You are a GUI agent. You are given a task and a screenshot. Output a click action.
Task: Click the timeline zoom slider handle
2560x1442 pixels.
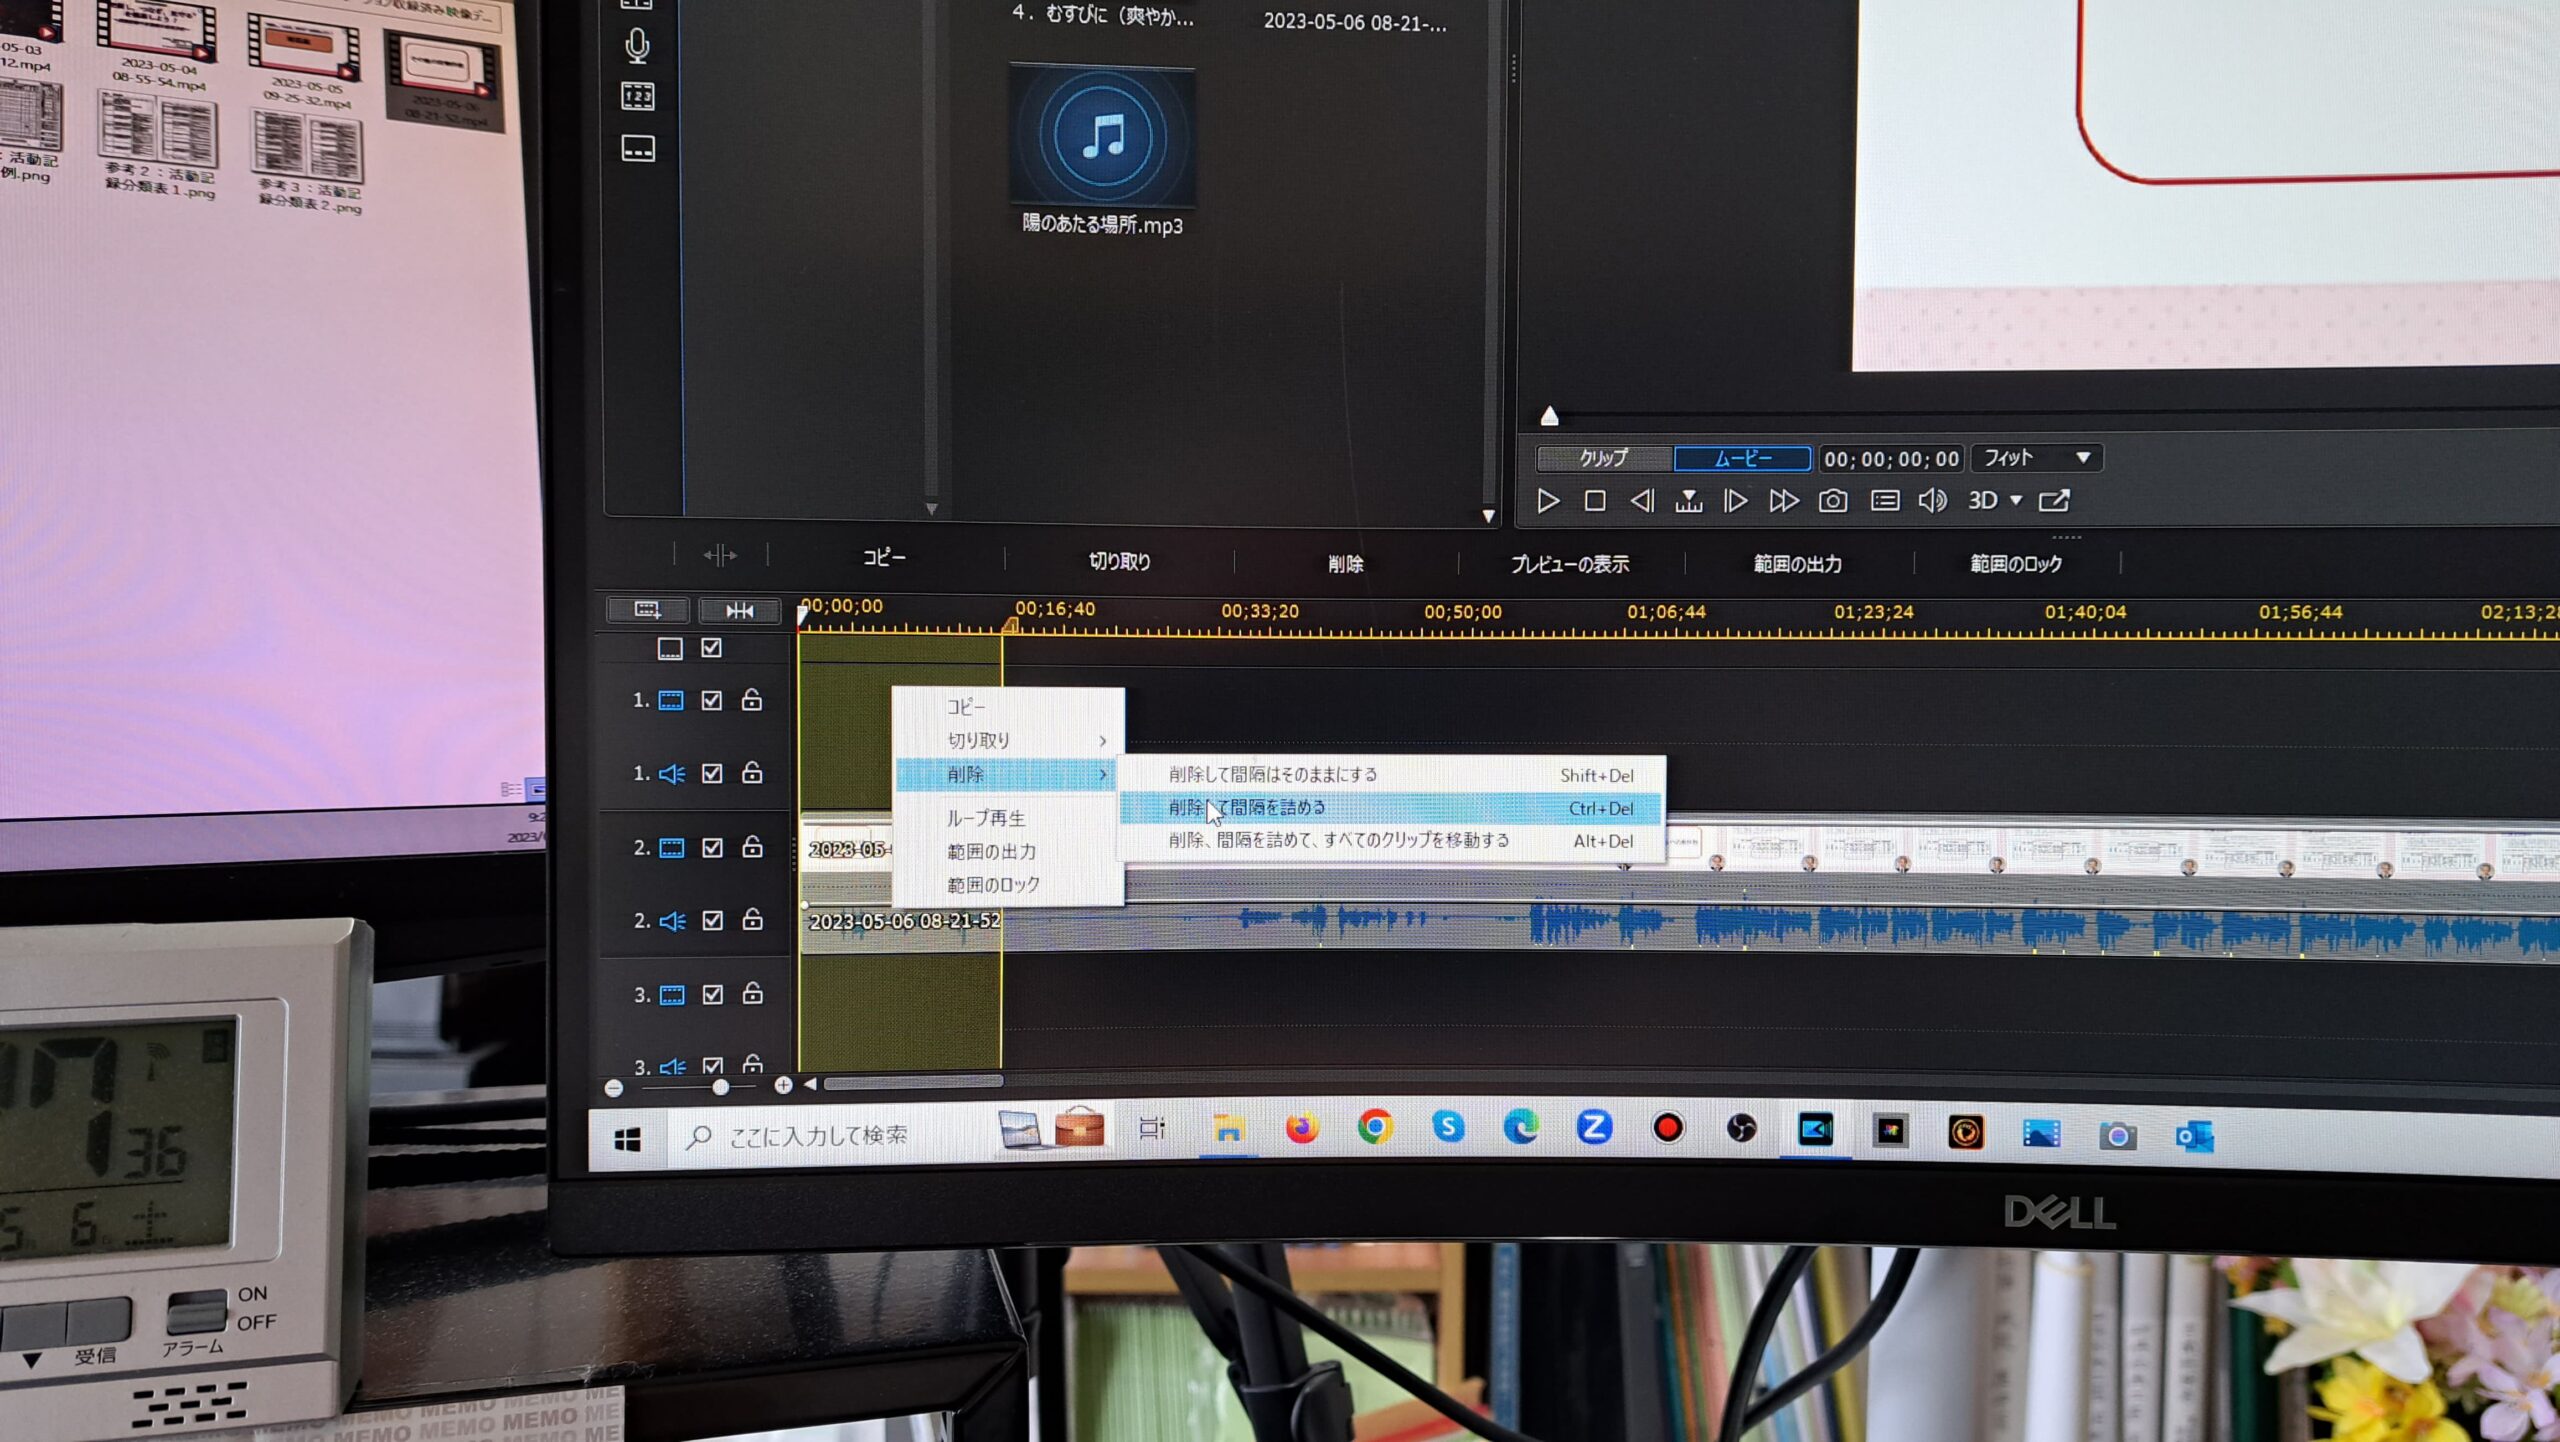tap(720, 1087)
